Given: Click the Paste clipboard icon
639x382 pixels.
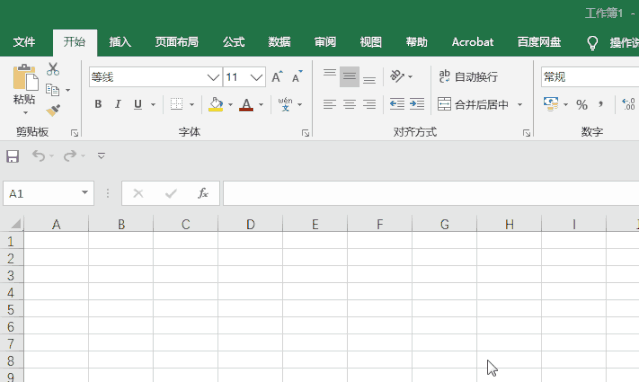Looking at the screenshot, I should click(x=25, y=77).
